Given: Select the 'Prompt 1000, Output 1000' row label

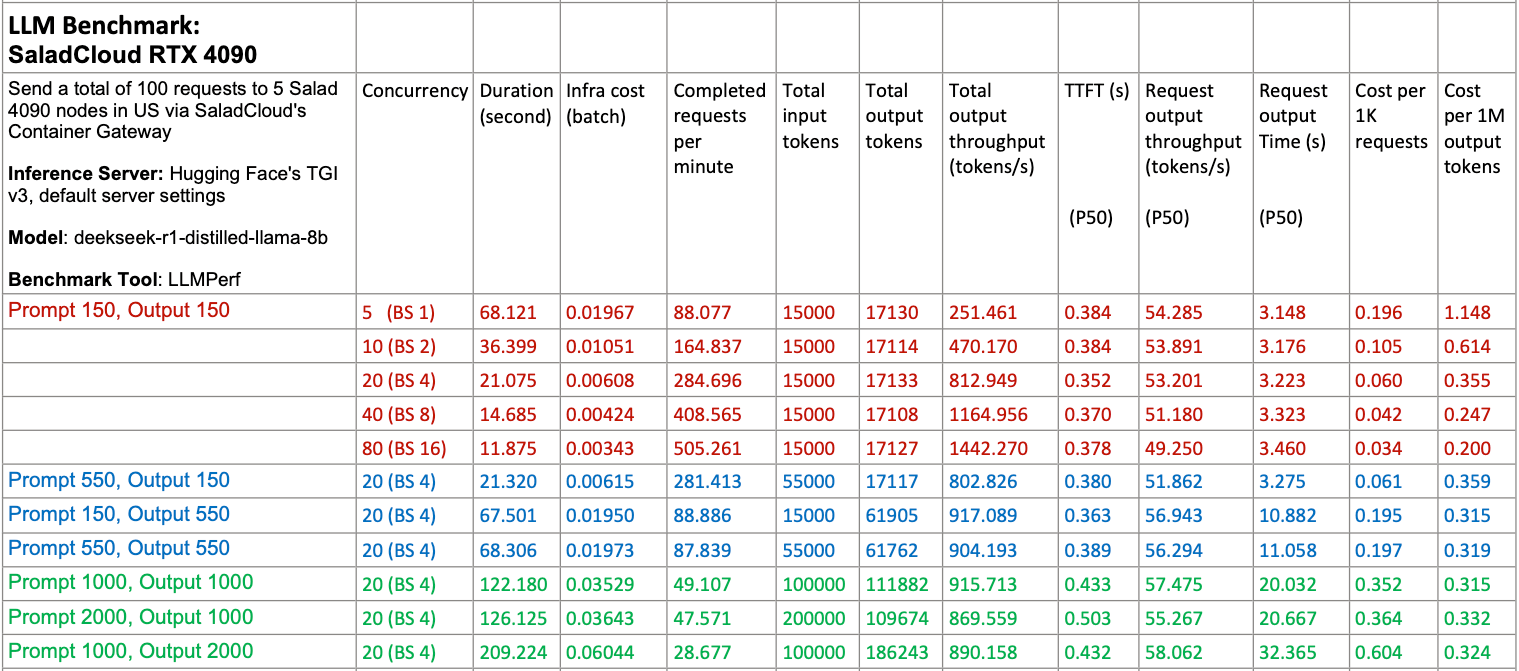Looking at the screenshot, I should coord(131,583).
